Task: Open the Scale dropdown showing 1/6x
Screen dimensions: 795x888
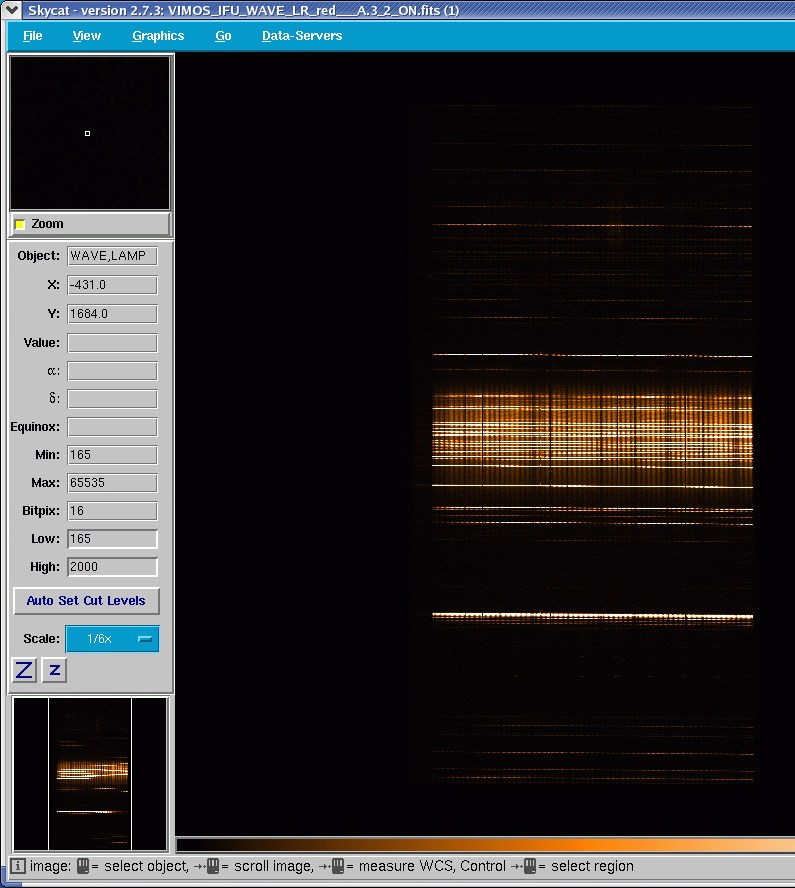Action: click(x=112, y=639)
